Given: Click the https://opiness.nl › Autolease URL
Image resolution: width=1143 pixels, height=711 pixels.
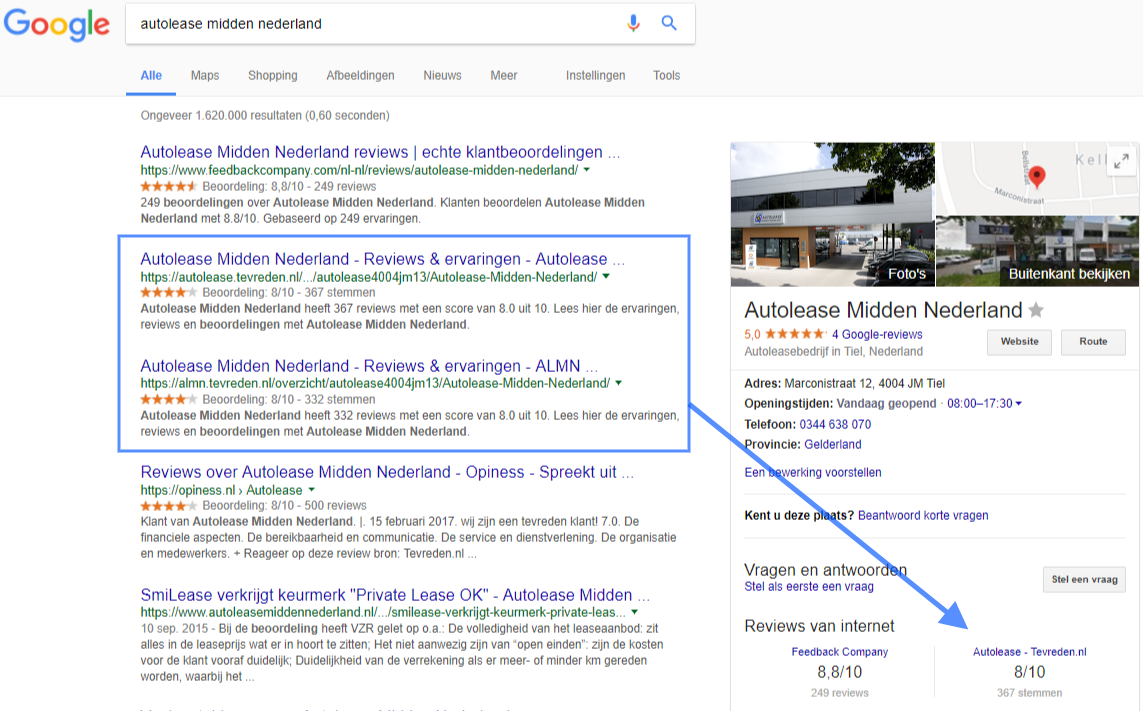Looking at the screenshot, I should (221, 490).
